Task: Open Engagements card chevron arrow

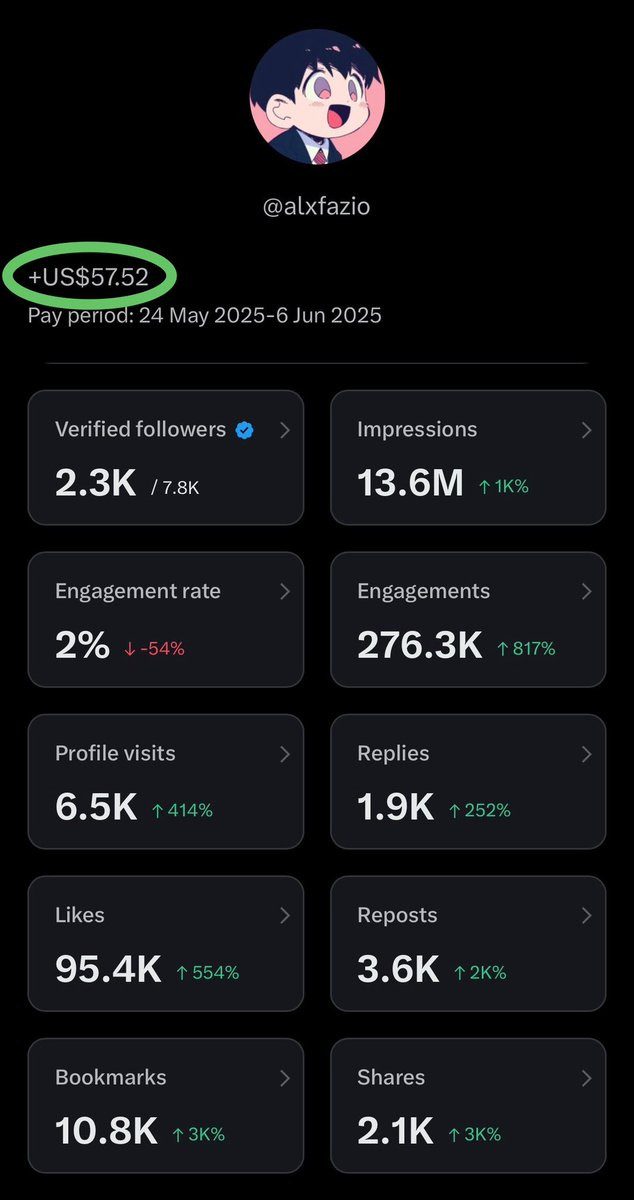Action: pos(586,592)
